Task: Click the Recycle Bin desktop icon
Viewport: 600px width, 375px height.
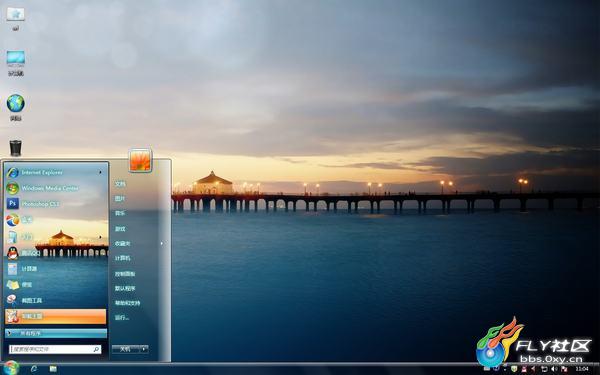Action: (x=15, y=148)
